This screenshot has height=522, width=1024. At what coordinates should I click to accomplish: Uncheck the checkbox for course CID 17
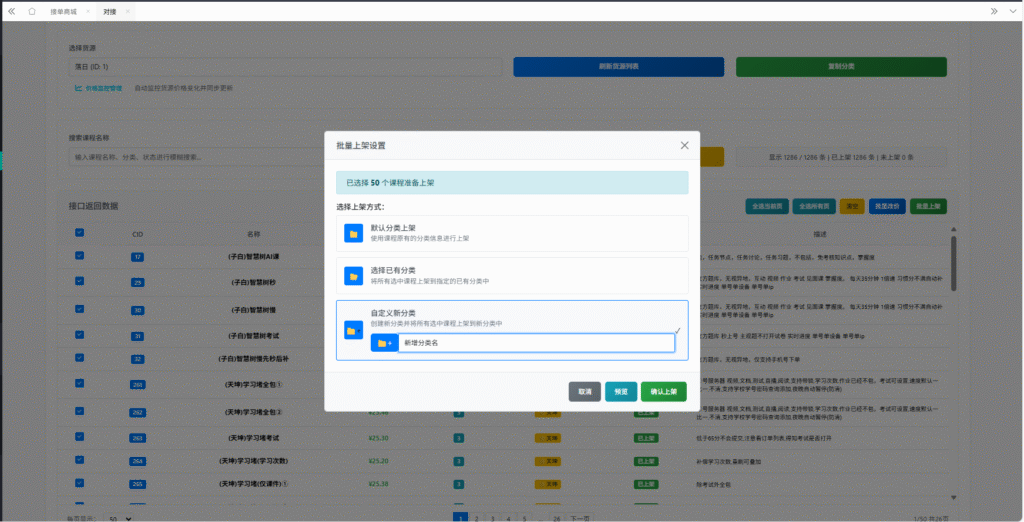pyautogui.click(x=80, y=256)
